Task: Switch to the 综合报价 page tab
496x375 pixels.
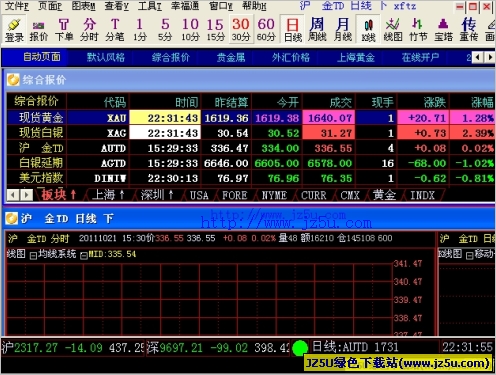Action: click(171, 57)
